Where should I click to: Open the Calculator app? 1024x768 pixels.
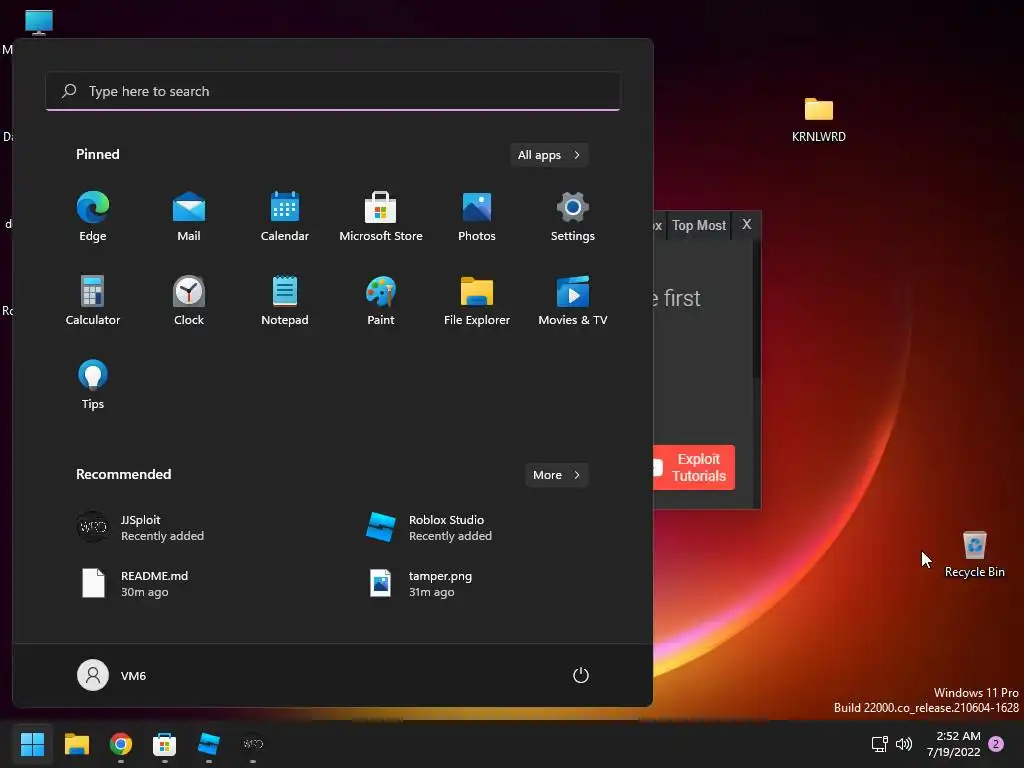(x=93, y=300)
